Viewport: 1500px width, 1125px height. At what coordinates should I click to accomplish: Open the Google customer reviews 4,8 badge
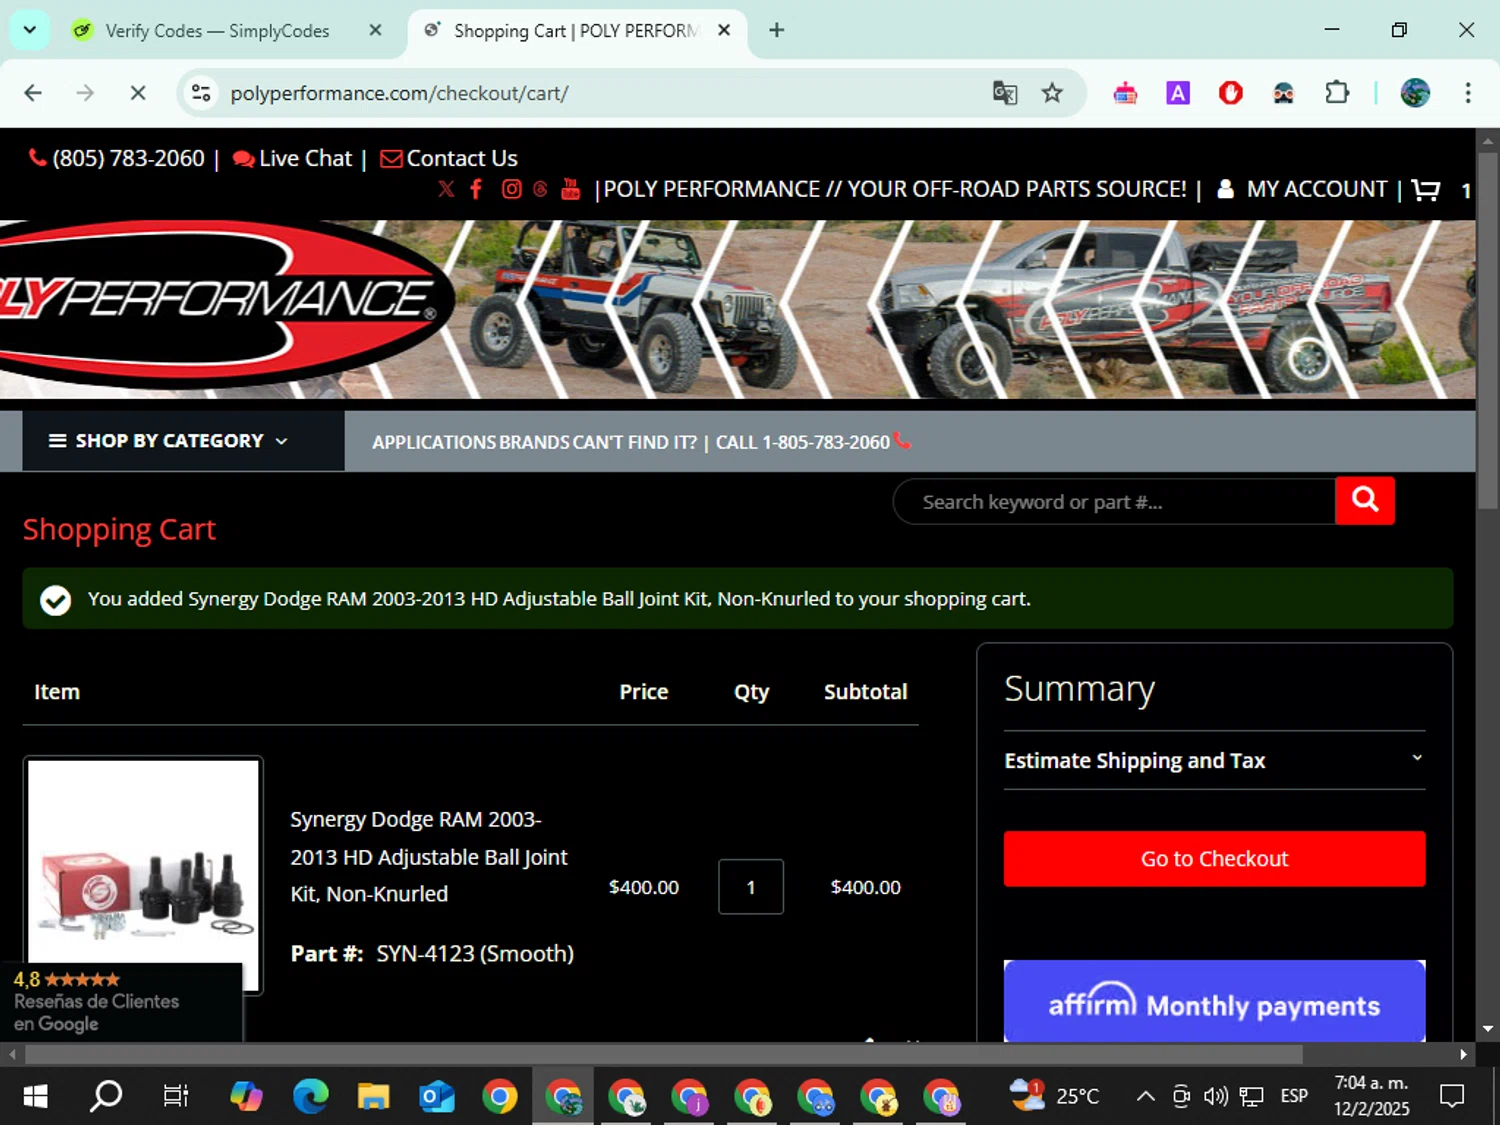tap(121, 1001)
